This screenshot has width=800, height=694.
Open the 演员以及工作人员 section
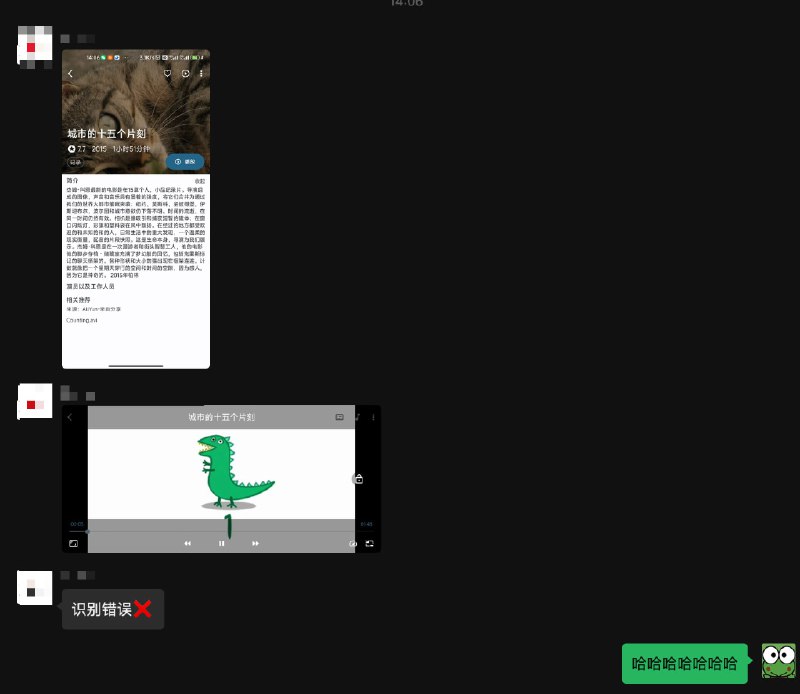pos(90,286)
